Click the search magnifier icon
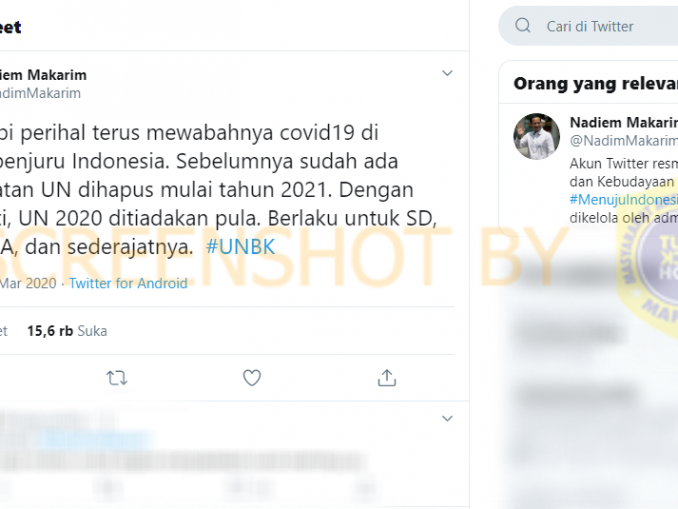The image size is (678, 509). click(x=523, y=26)
